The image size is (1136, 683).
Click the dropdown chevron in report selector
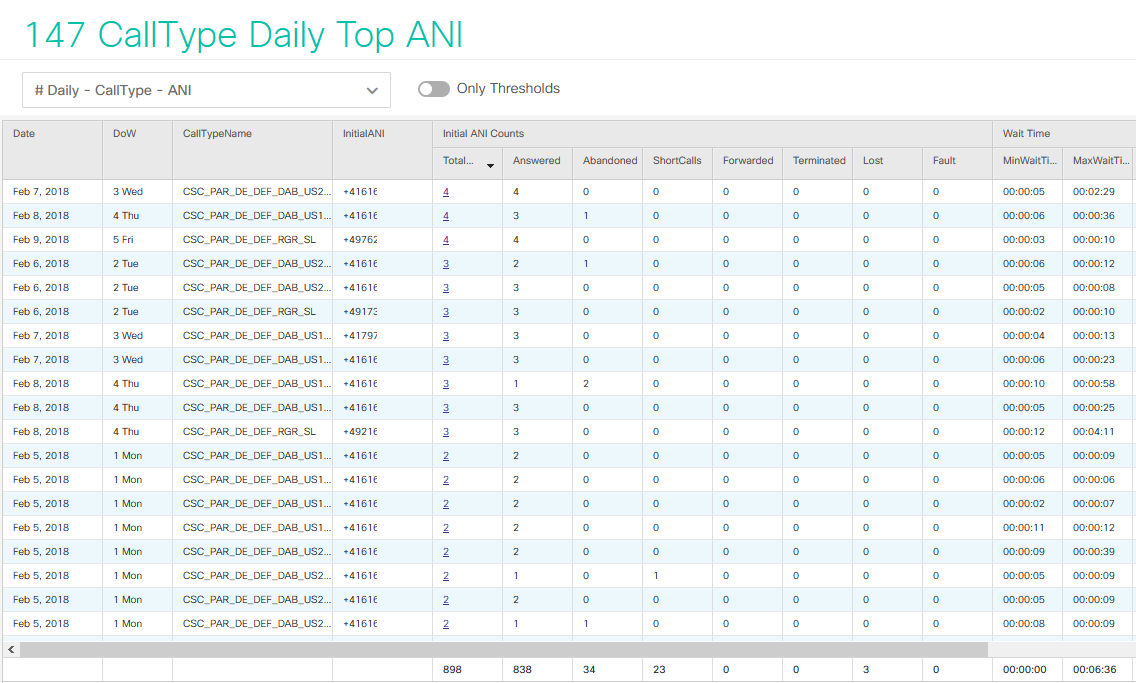[372, 91]
